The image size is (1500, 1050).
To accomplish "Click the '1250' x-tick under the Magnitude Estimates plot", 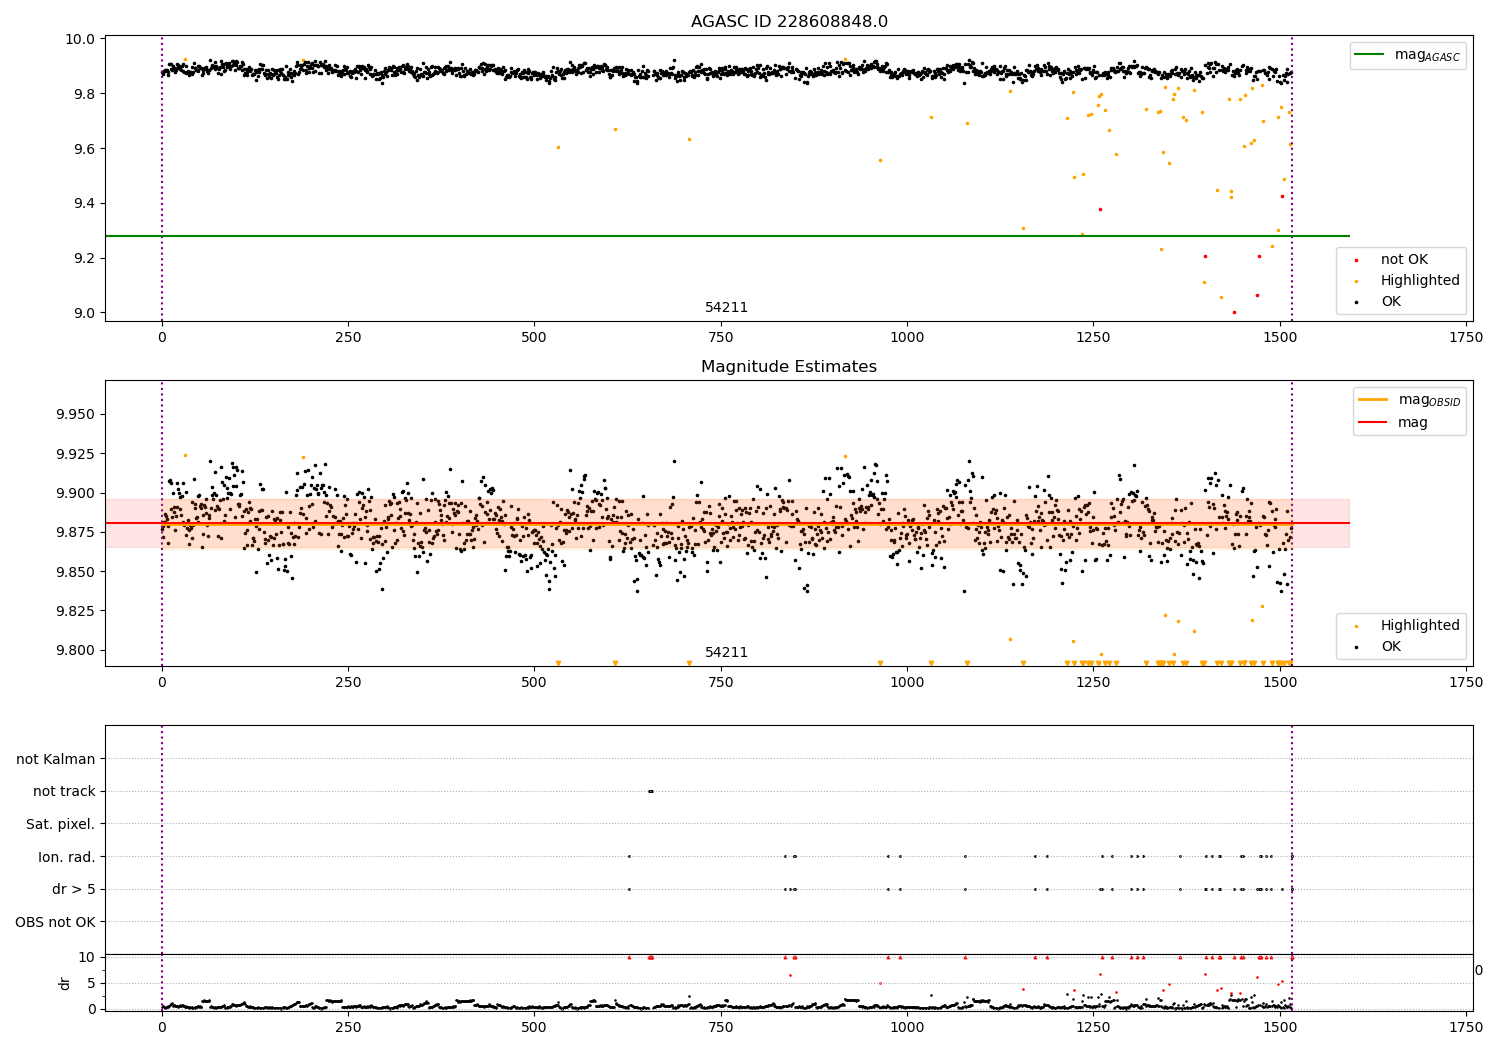I will pyautogui.click(x=1093, y=683).
